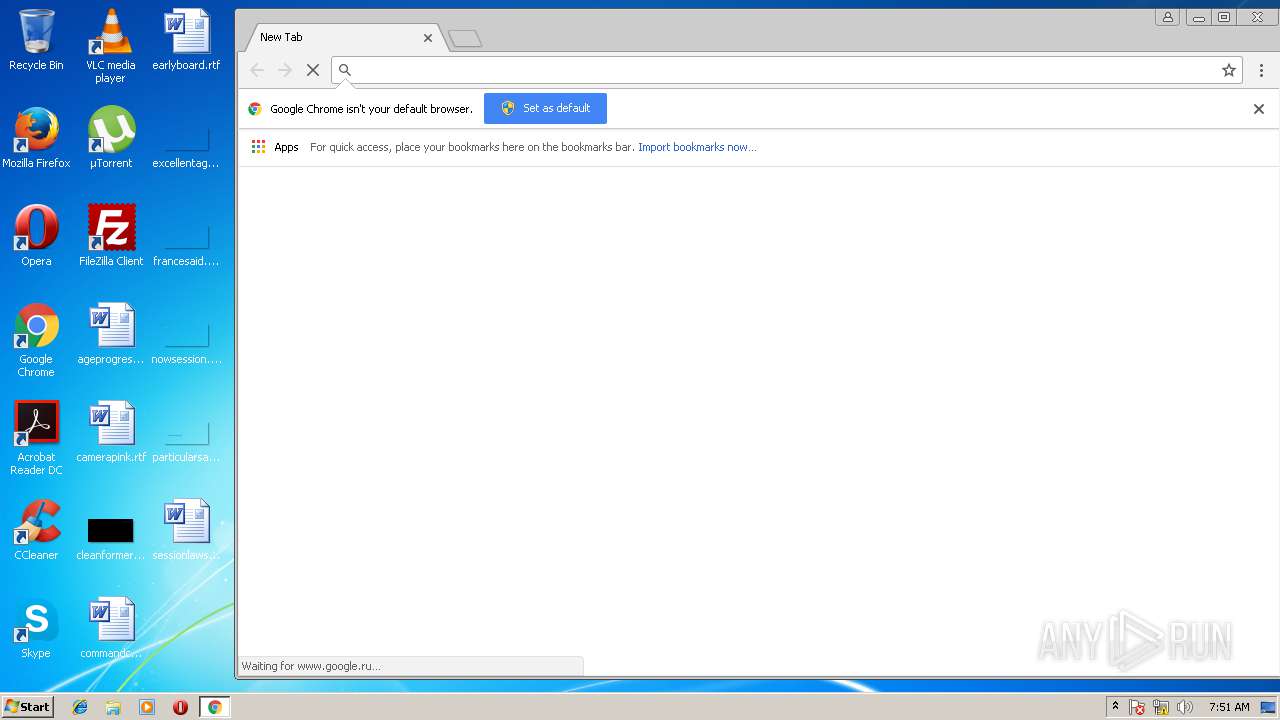Launch µTorrent from the desktop
This screenshot has height=720, width=1280.
click(x=111, y=138)
